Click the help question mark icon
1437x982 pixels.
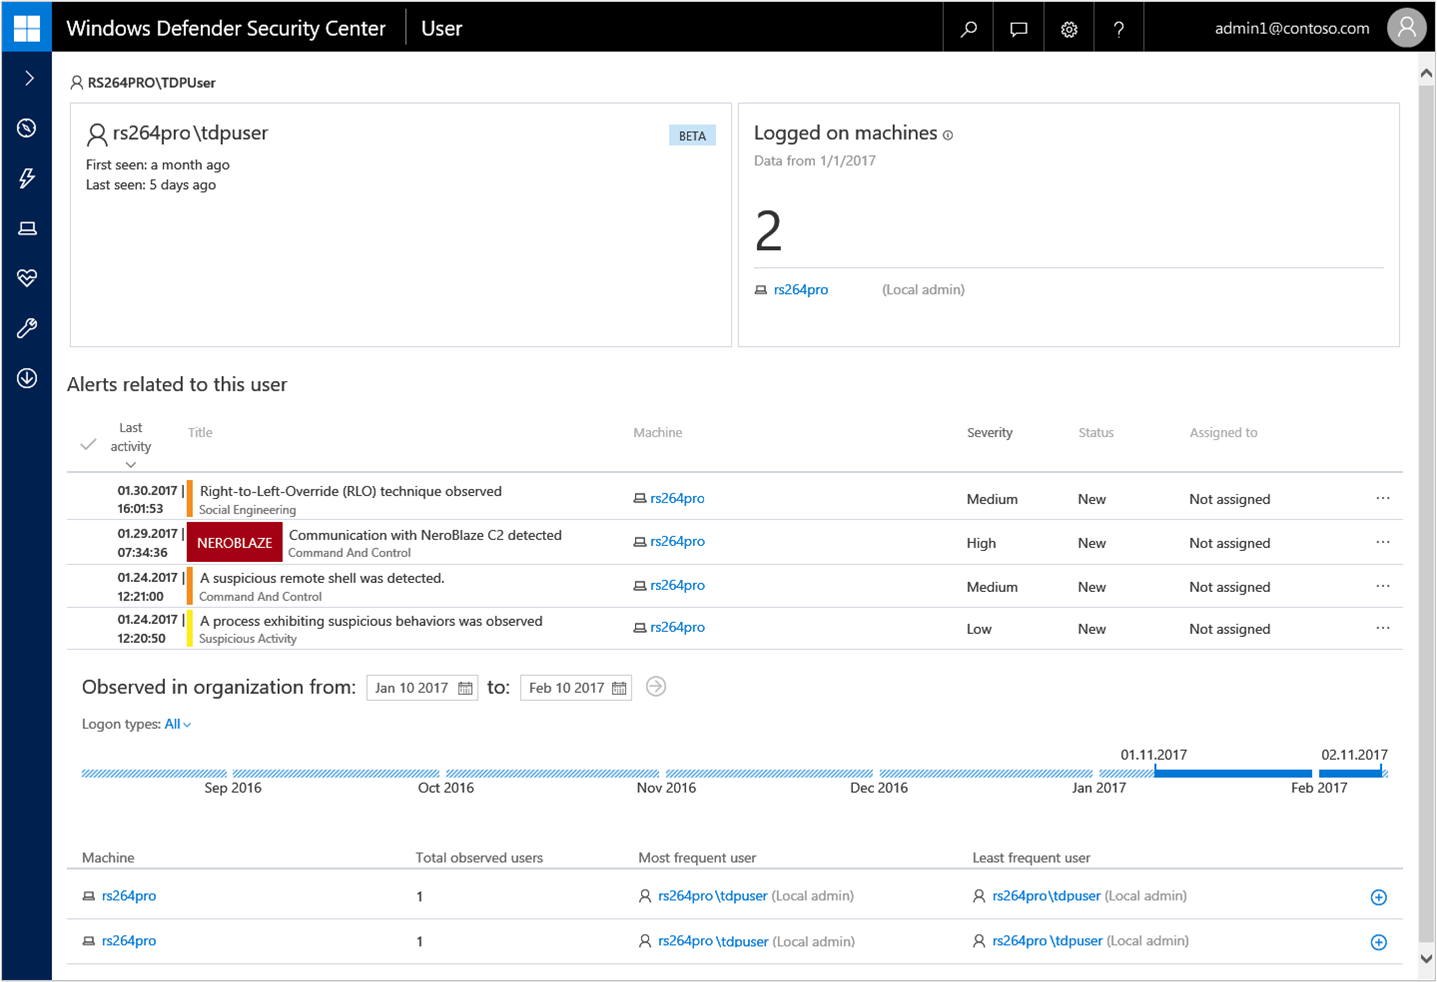(1118, 29)
